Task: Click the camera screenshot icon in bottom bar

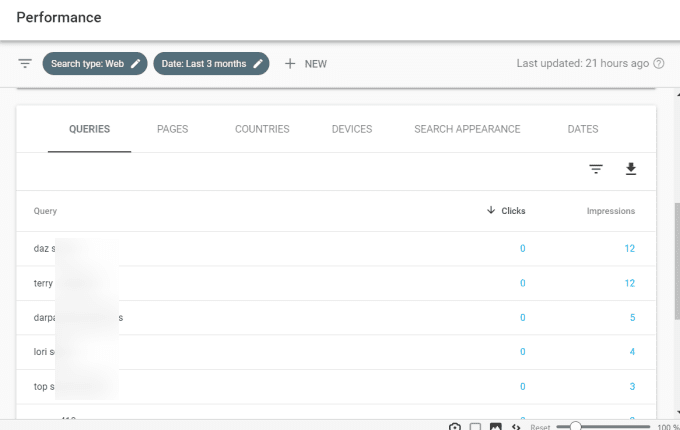Action: [456, 426]
